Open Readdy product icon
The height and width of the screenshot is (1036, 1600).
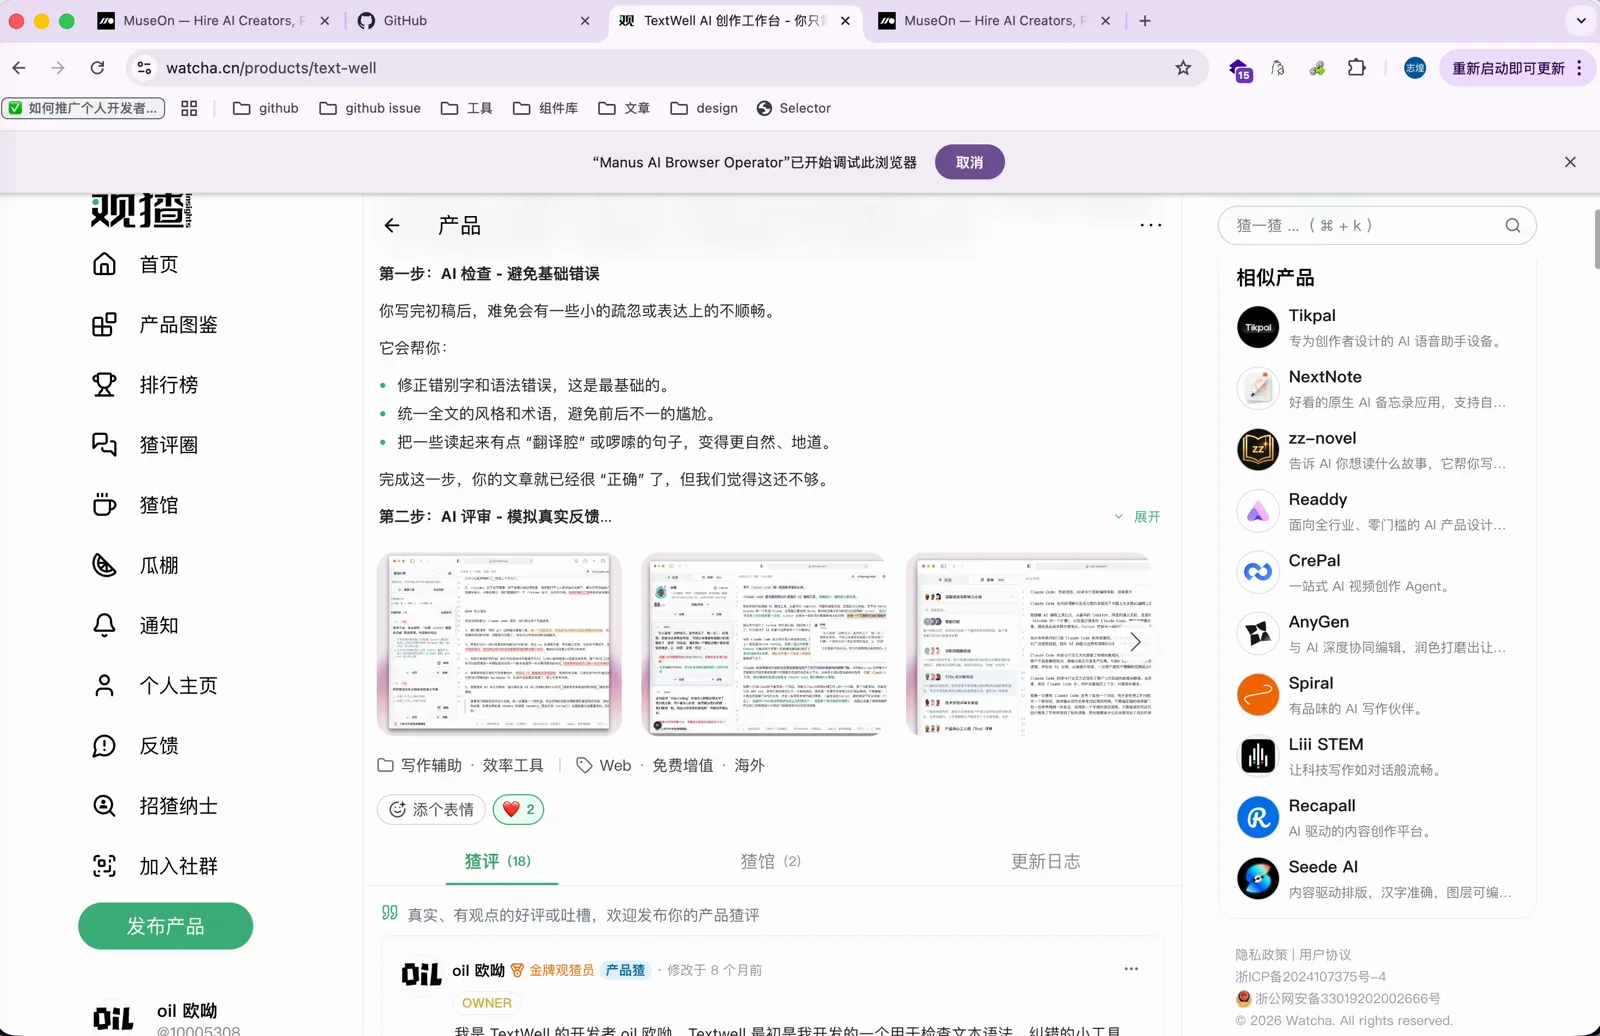1258,511
